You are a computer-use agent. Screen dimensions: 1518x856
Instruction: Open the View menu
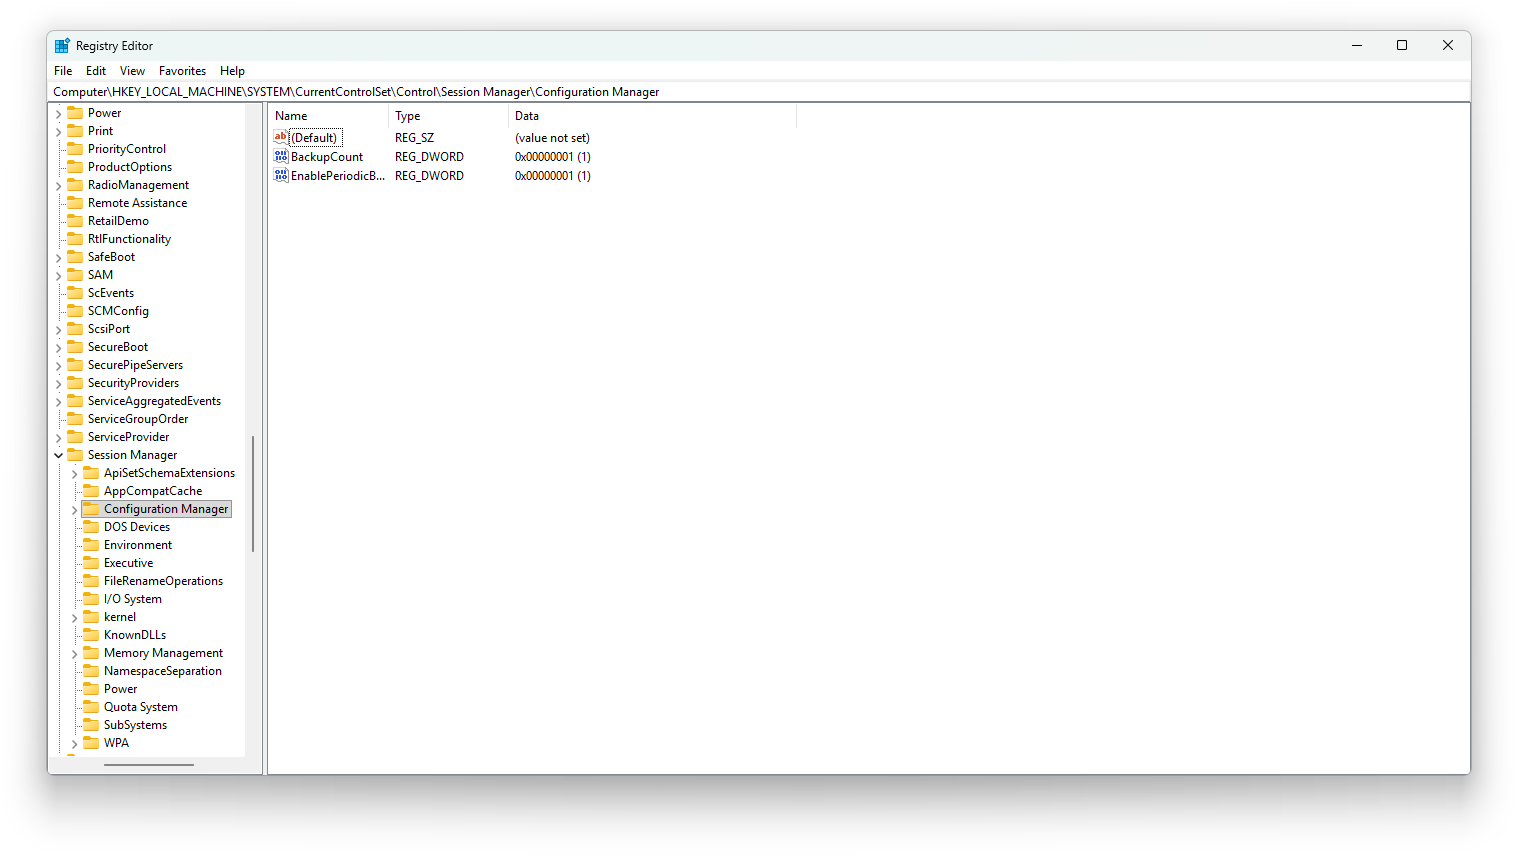click(x=132, y=71)
